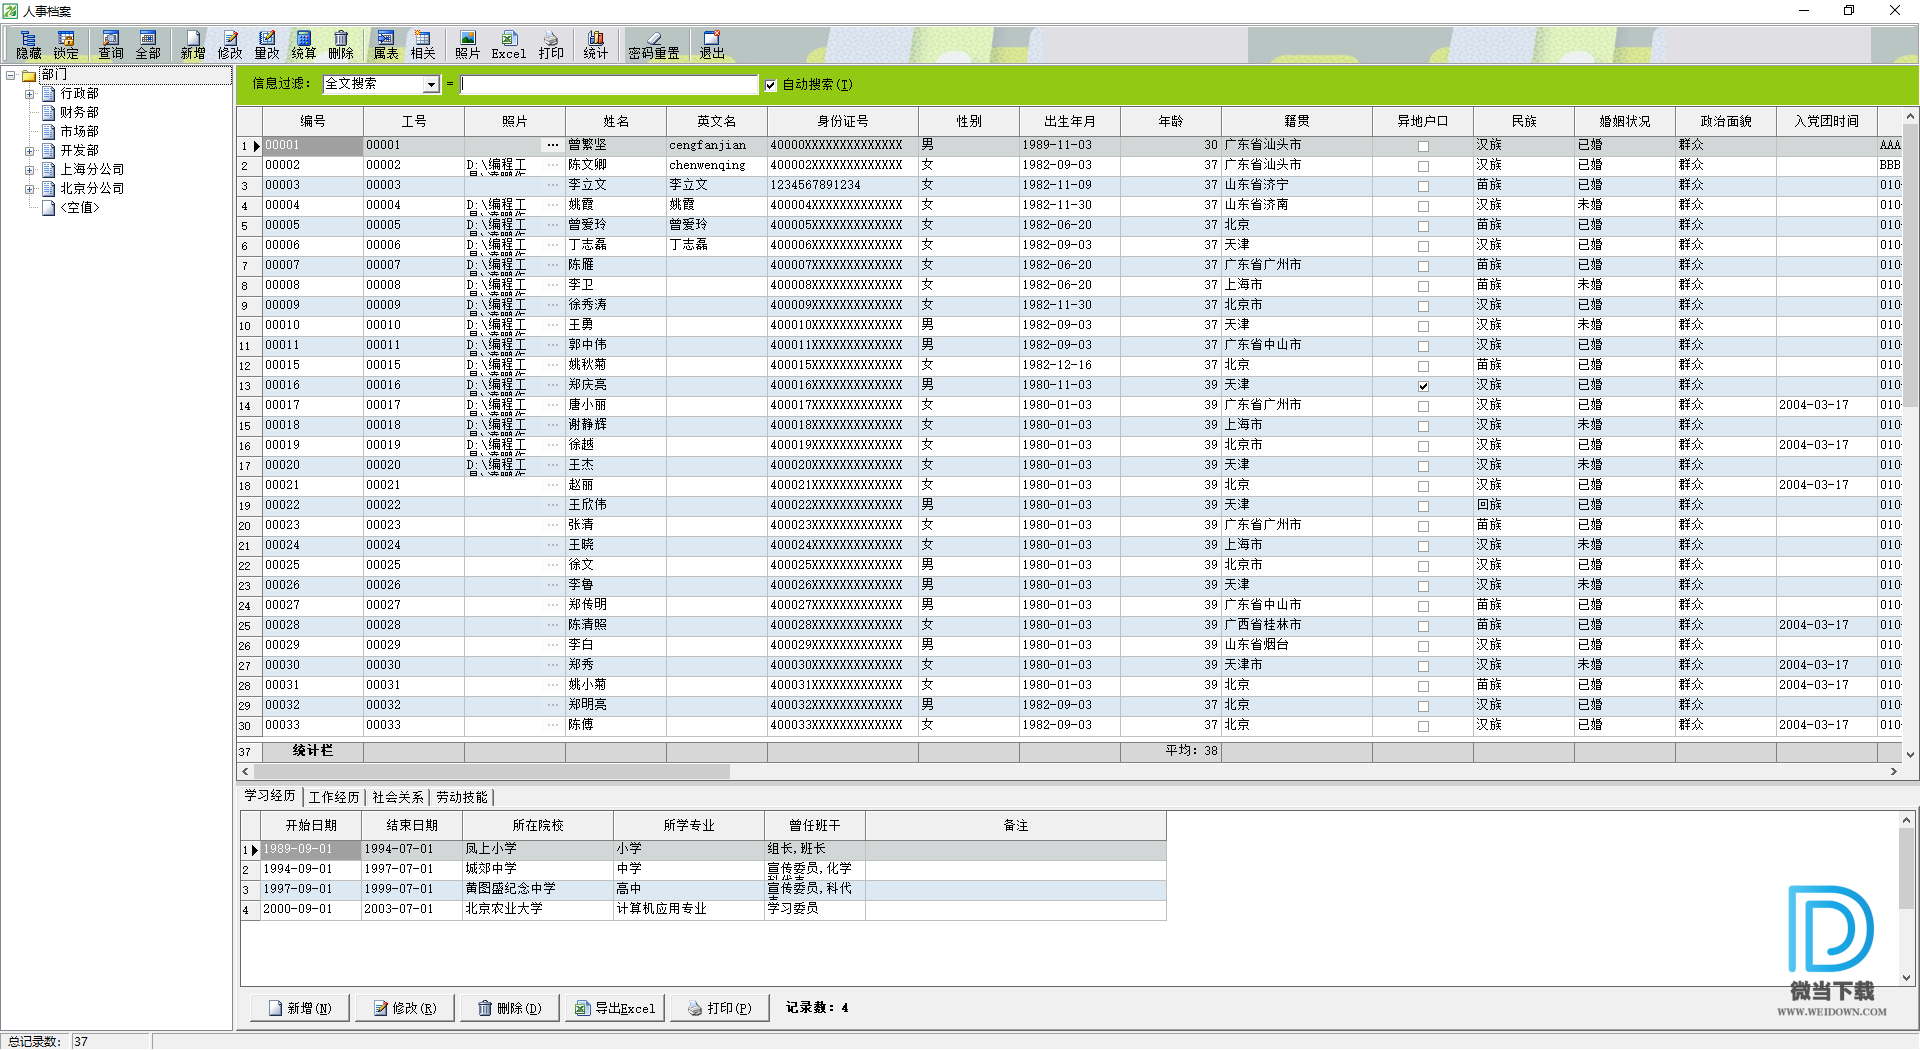Click the 修改 edit toolbar icon
Screen dimensions: 1920x1050
tap(230, 45)
